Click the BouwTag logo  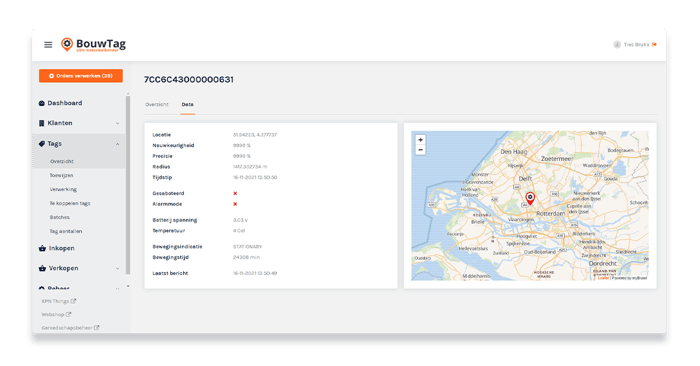[x=93, y=45]
